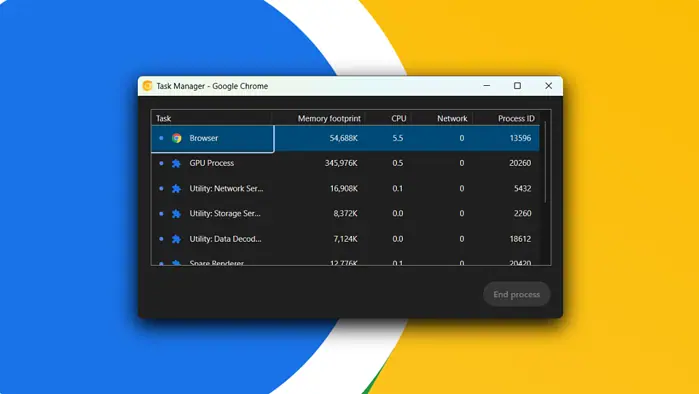The height and width of the screenshot is (394, 699).
Task: Minimize the Task Manager window
Action: [x=487, y=86]
